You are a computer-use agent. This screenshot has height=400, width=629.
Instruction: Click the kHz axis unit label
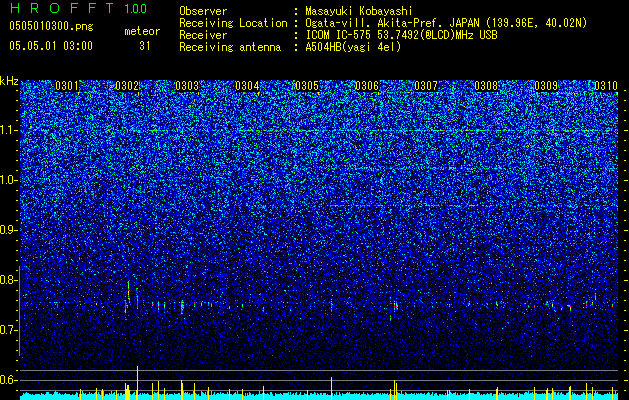(x=9, y=81)
